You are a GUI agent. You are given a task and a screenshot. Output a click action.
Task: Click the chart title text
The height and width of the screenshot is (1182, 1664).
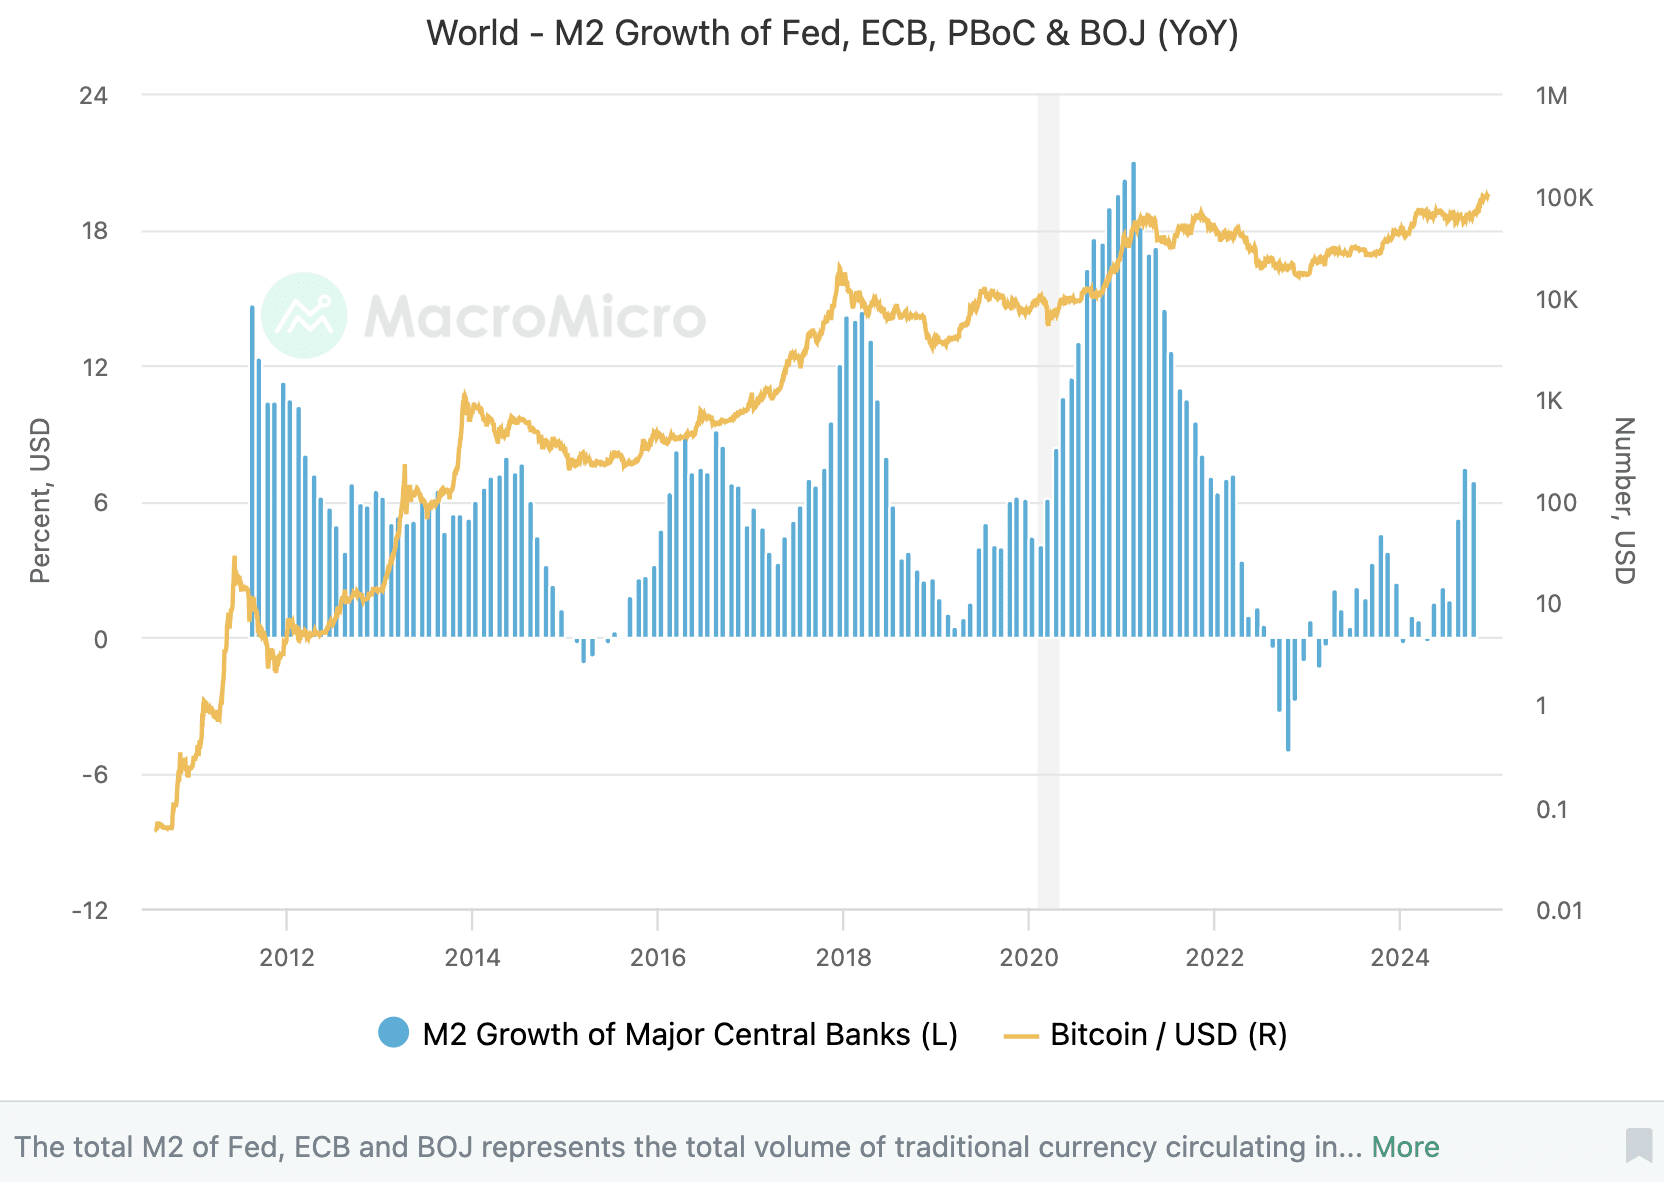pyautogui.click(x=832, y=33)
